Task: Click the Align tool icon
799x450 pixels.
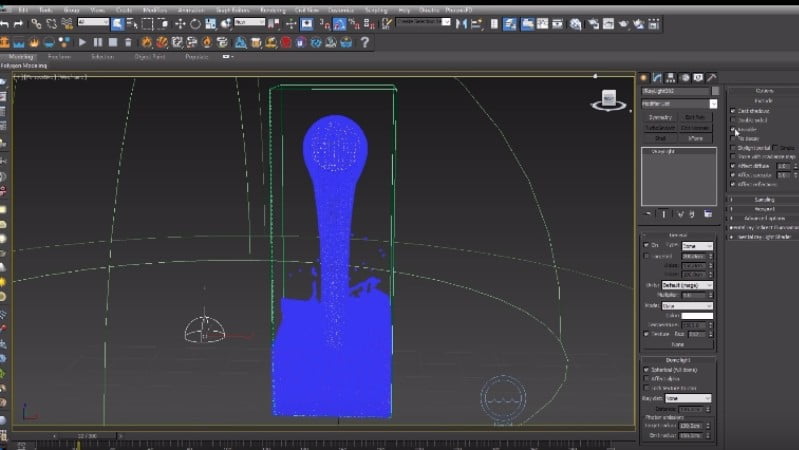Action: pos(476,23)
